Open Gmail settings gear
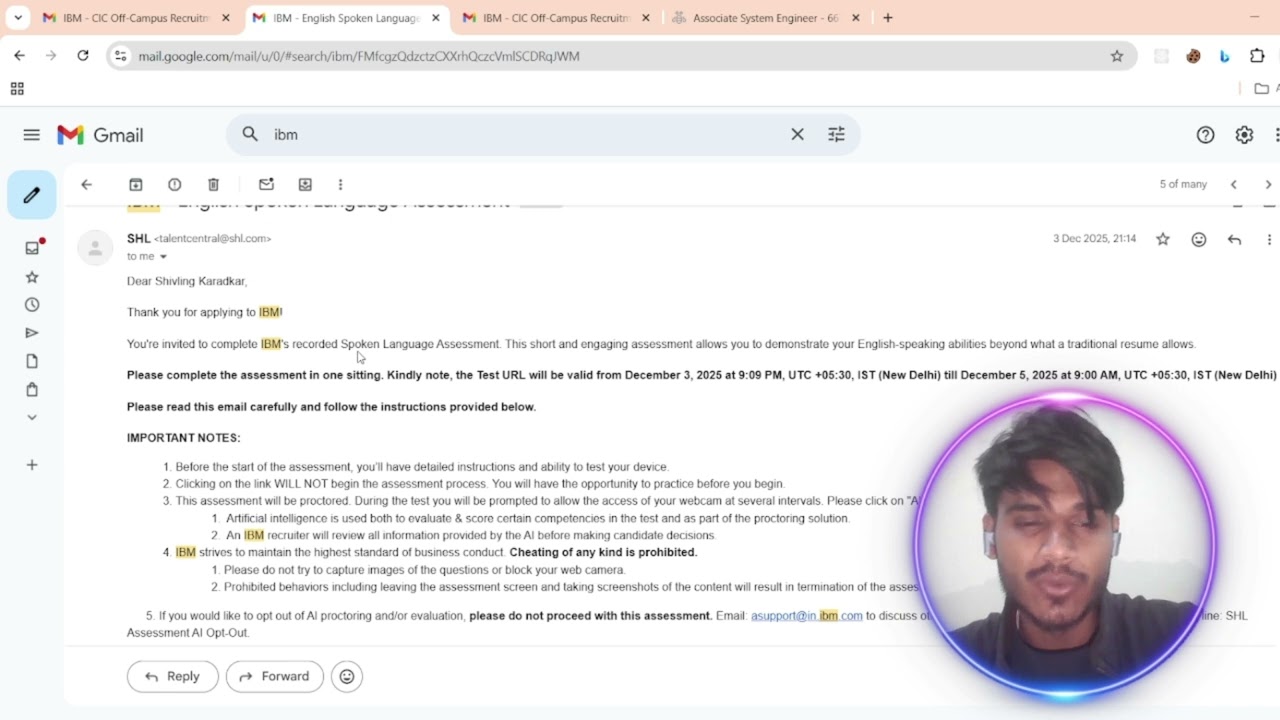Image resolution: width=1280 pixels, height=720 pixels. point(1244,135)
